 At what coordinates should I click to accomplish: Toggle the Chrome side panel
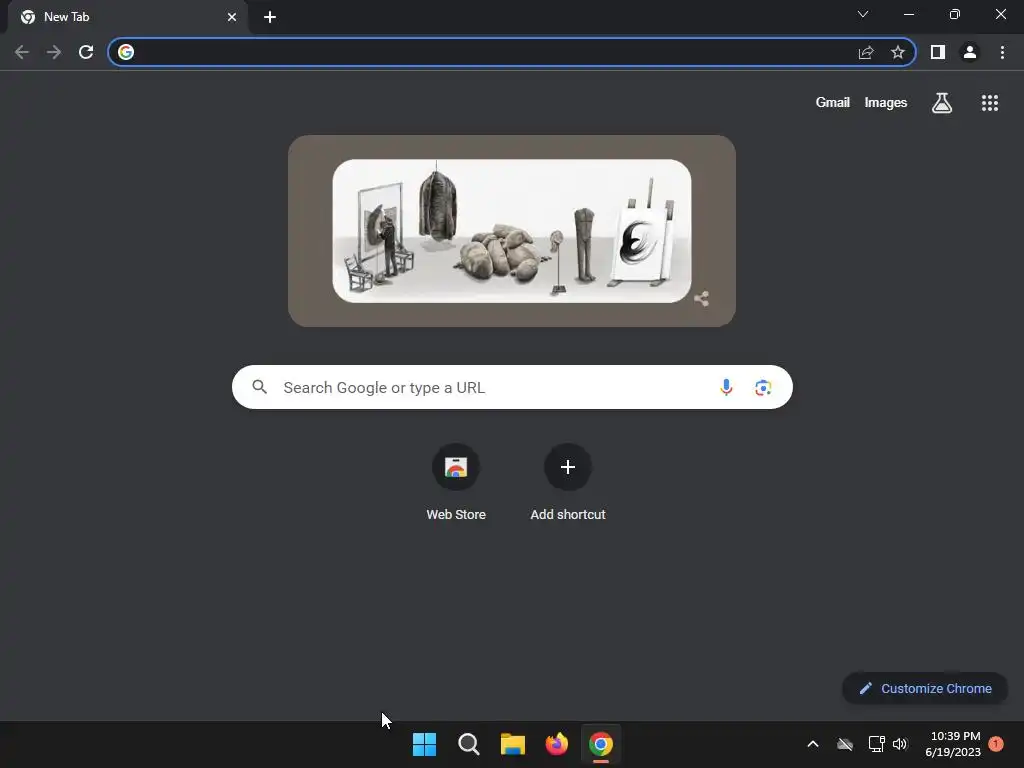click(938, 52)
